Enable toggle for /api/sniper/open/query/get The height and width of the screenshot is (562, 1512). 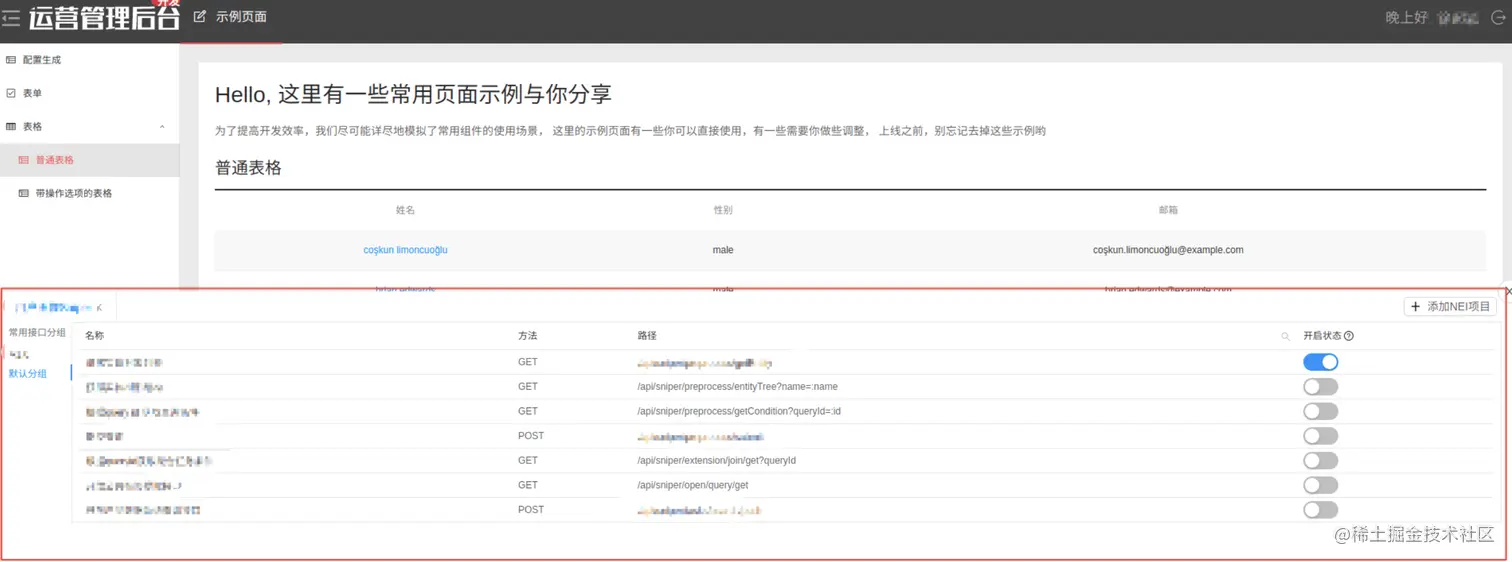pos(1320,485)
